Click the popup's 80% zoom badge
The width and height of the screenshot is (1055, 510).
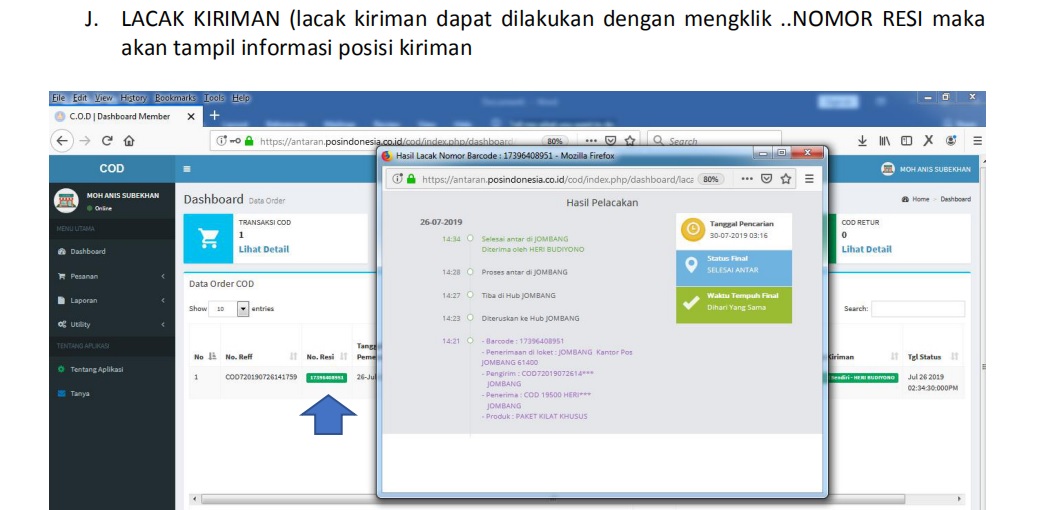(712, 179)
